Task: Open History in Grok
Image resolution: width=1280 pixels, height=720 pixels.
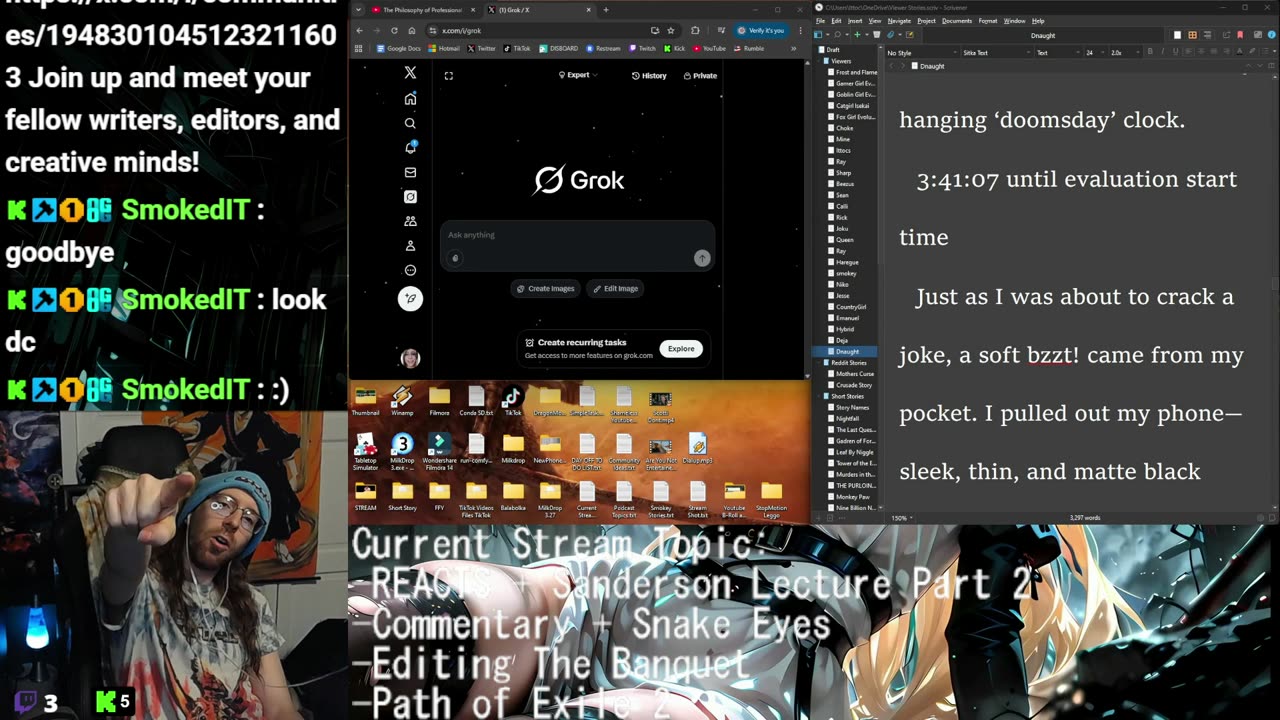Action: point(649,76)
